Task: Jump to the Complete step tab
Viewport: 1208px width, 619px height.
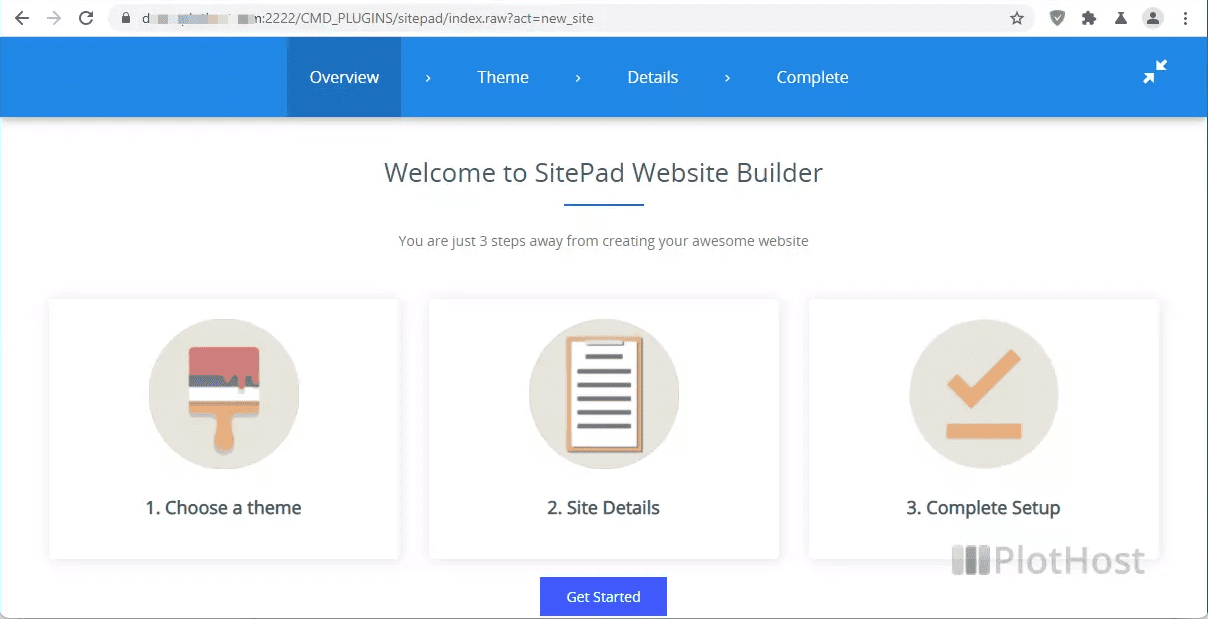Action: pos(812,77)
